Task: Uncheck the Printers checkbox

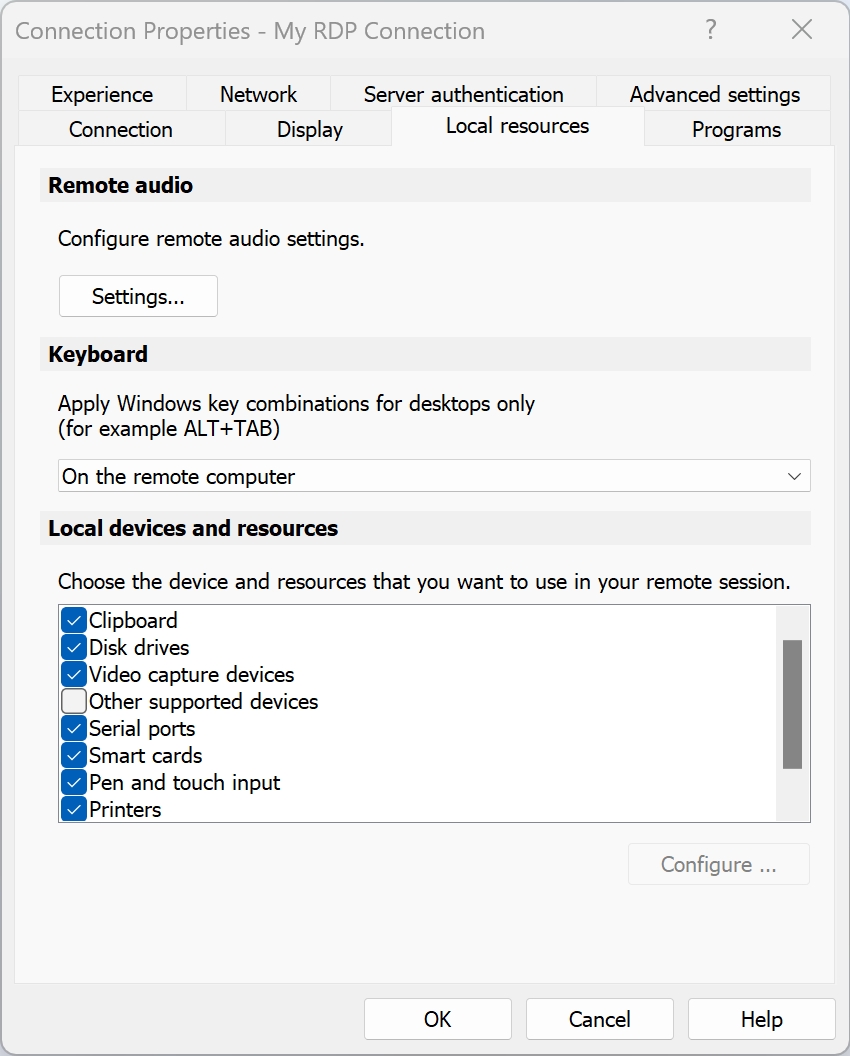Action: click(x=74, y=809)
